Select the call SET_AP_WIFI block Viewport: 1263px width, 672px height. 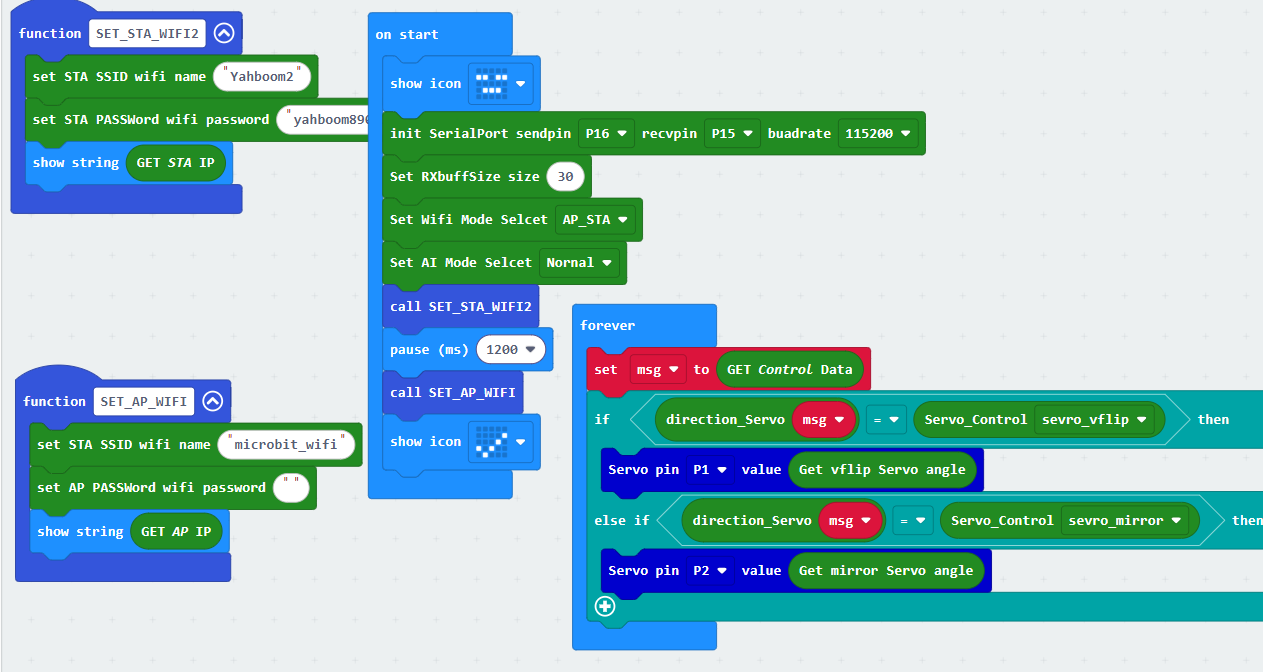click(452, 392)
